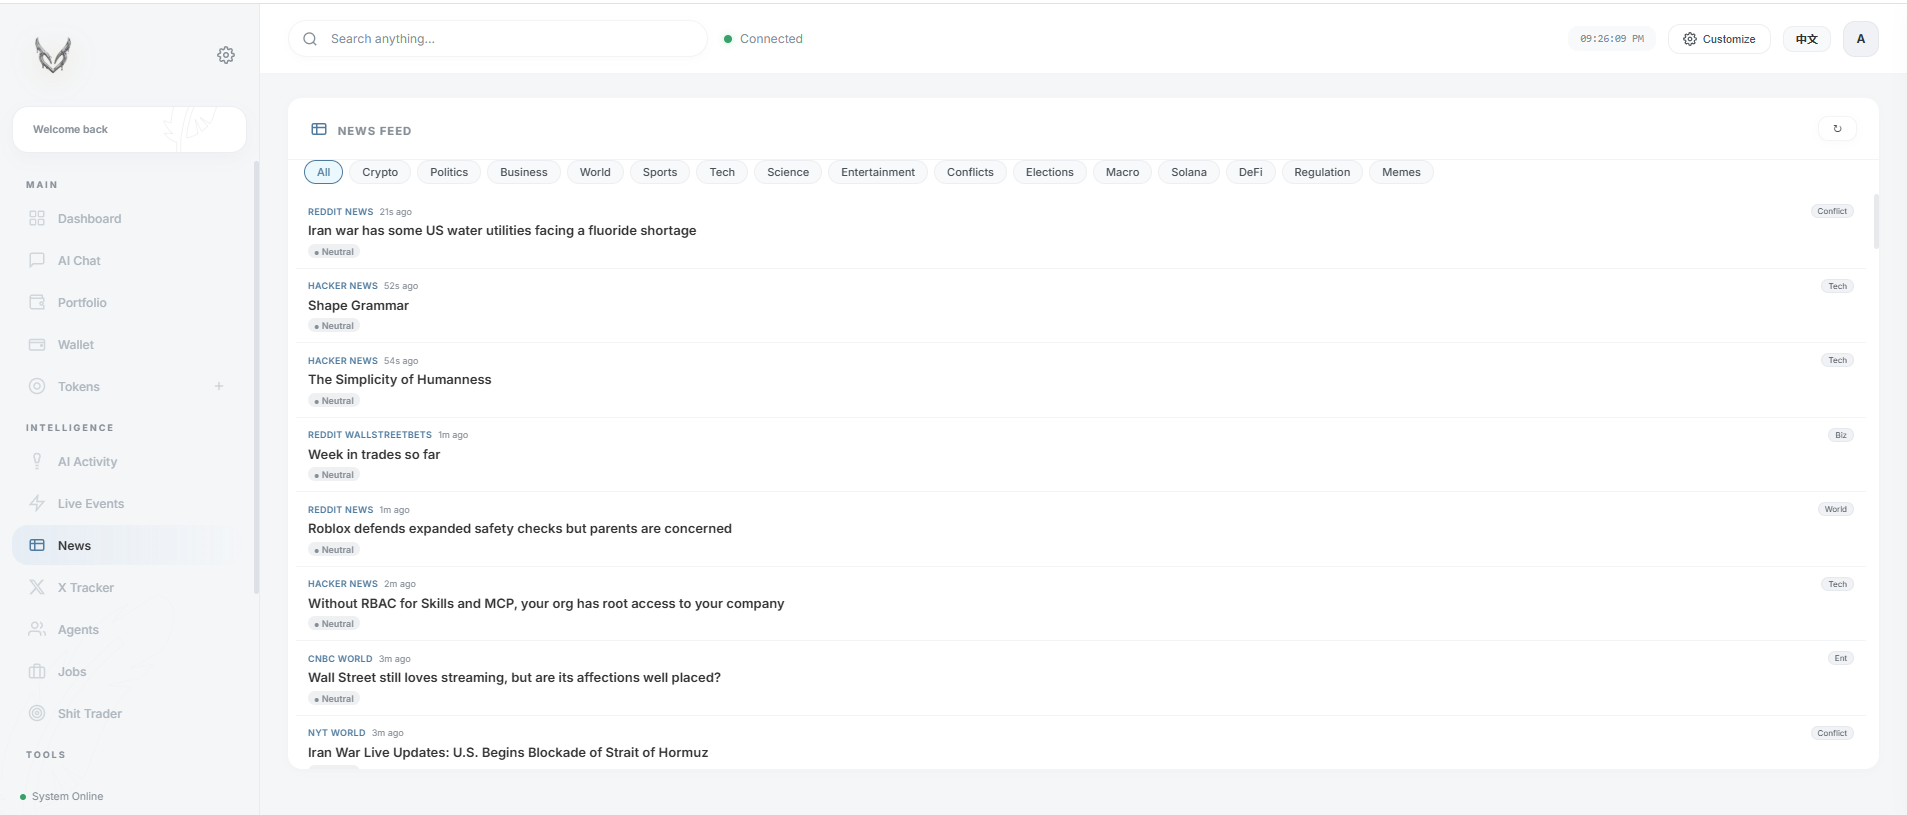The height and width of the screenshot is (815, 1907).
Task: Select the Regulation filter chip
Action: [1322, 172]
